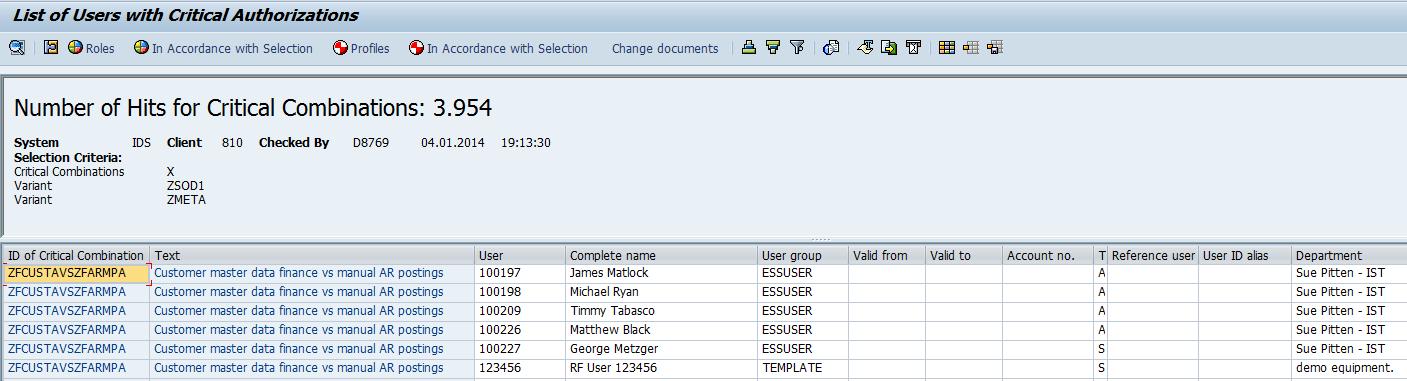This screenshot has width=1407, height=381.
Task: Click the save layout icon
Action: [x=995, y=48]
